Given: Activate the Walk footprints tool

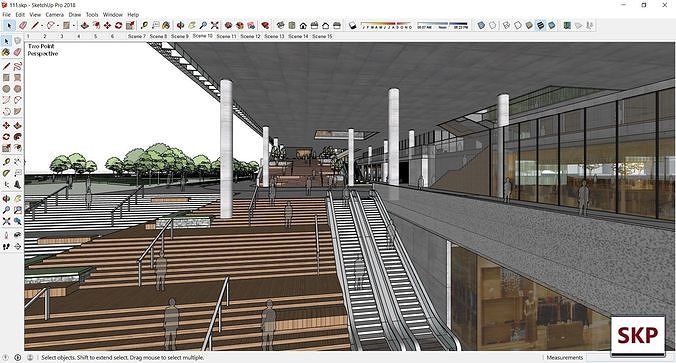Looking at the screenshot, I should pos(6,247).
